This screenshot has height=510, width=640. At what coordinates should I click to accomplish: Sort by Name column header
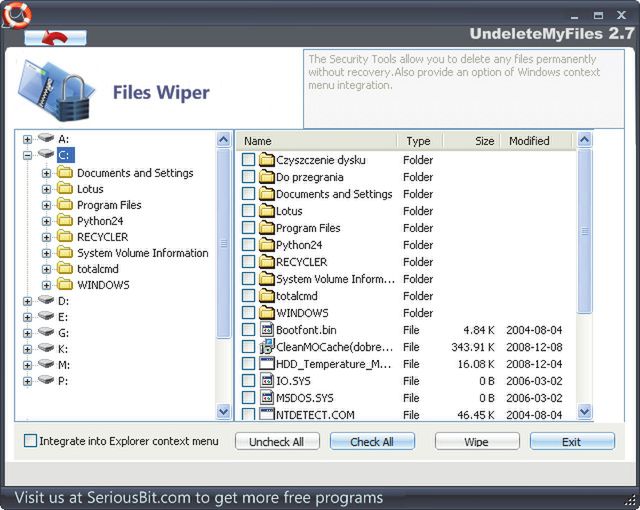317,141
